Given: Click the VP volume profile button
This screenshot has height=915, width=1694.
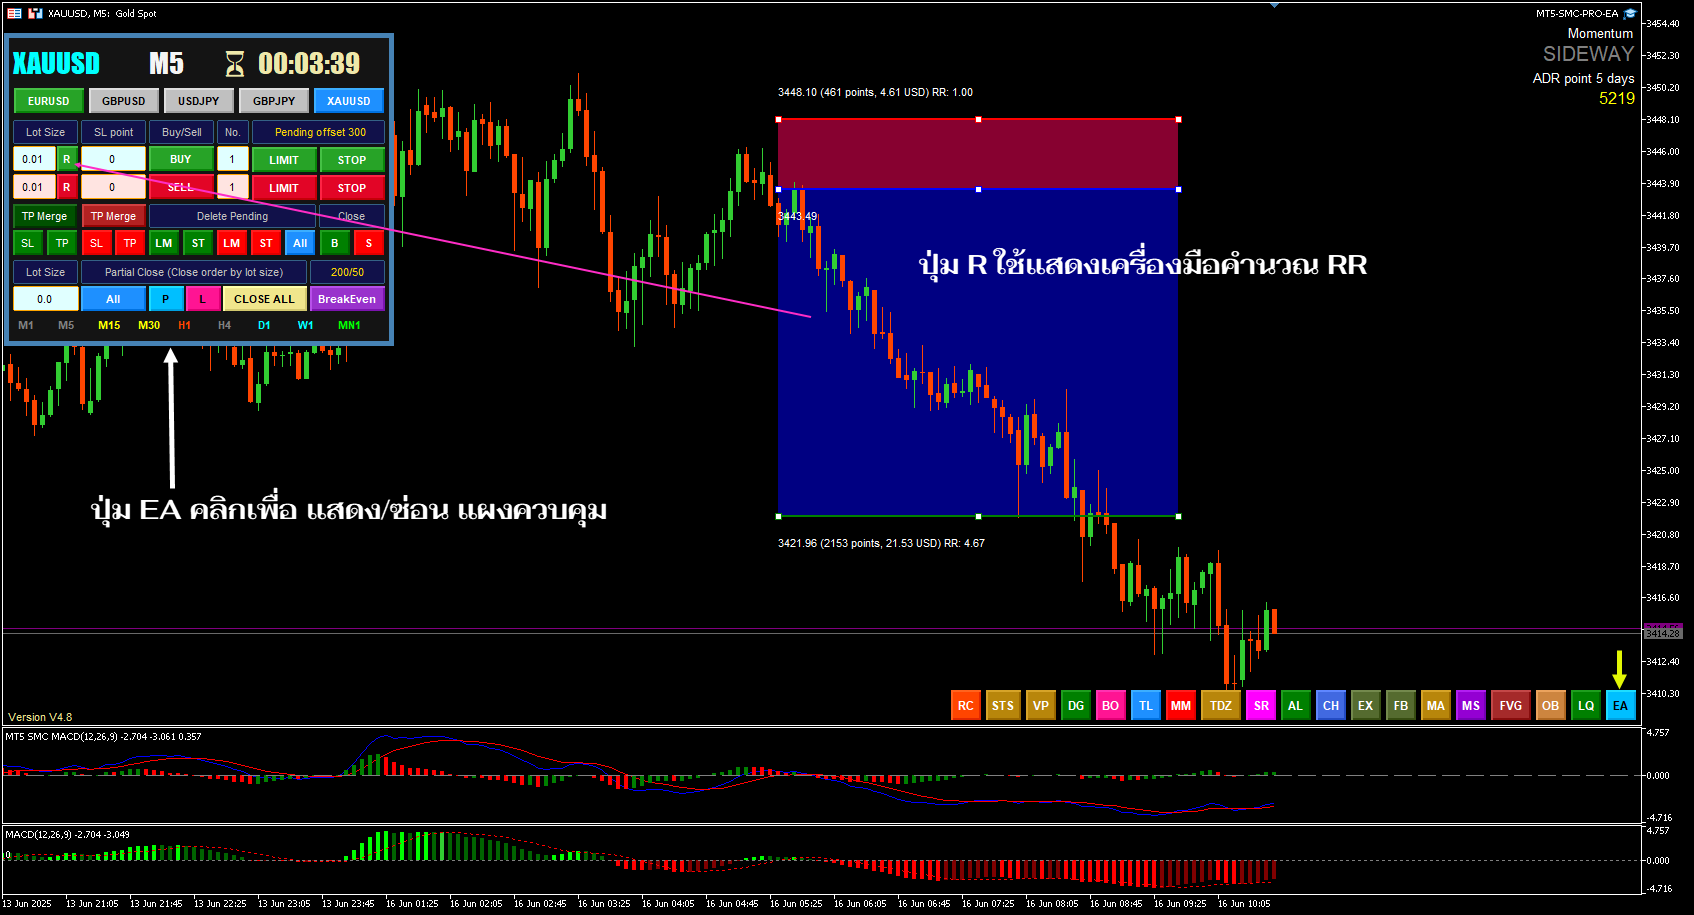Looking at the screenshot, I should coord(1040,705).
